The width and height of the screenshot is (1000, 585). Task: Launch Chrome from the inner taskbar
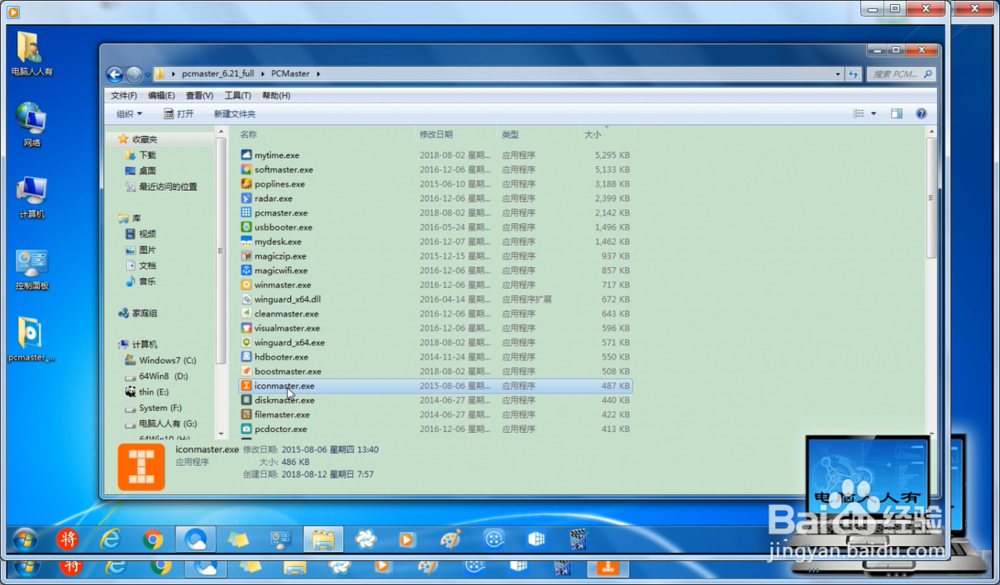click(152, 540)
